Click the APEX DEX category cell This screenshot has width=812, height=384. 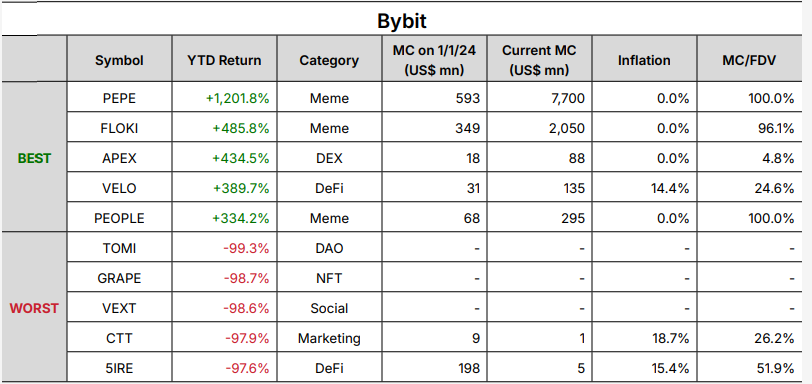click(x=329, y=157)
